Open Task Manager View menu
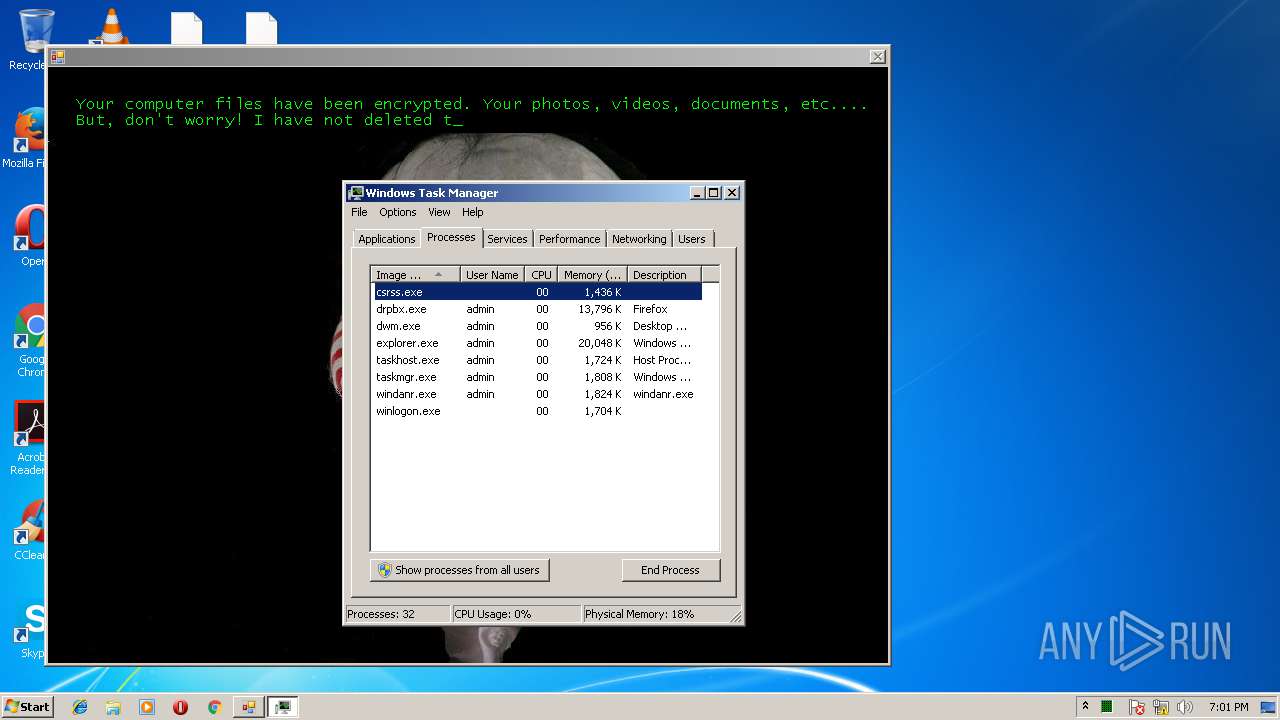Viewport: 1280px width, 720px height. 439,212
